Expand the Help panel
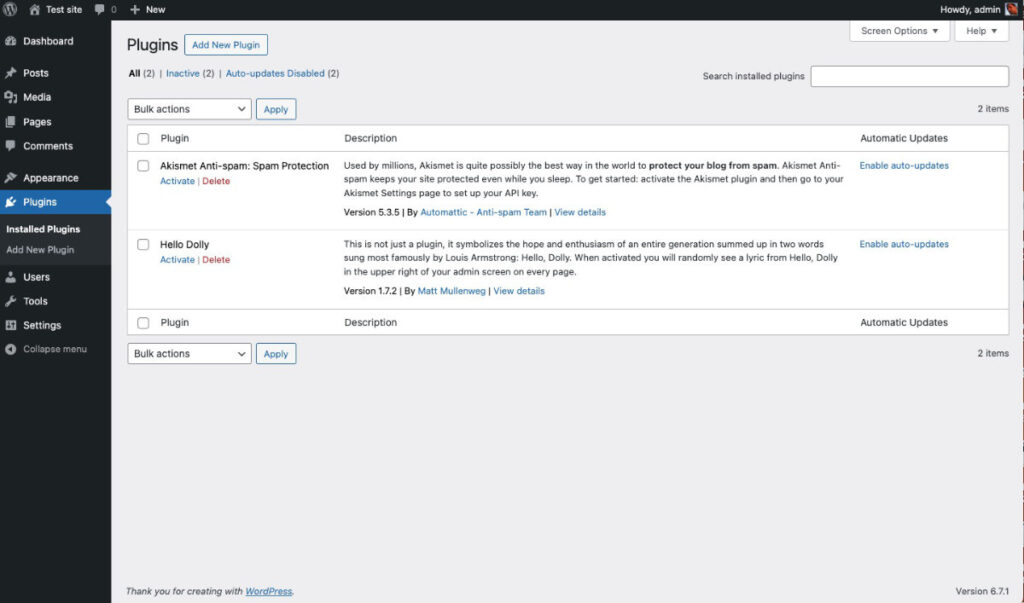The height and width of the screenshot is (603, 1024). pos(982,31)
